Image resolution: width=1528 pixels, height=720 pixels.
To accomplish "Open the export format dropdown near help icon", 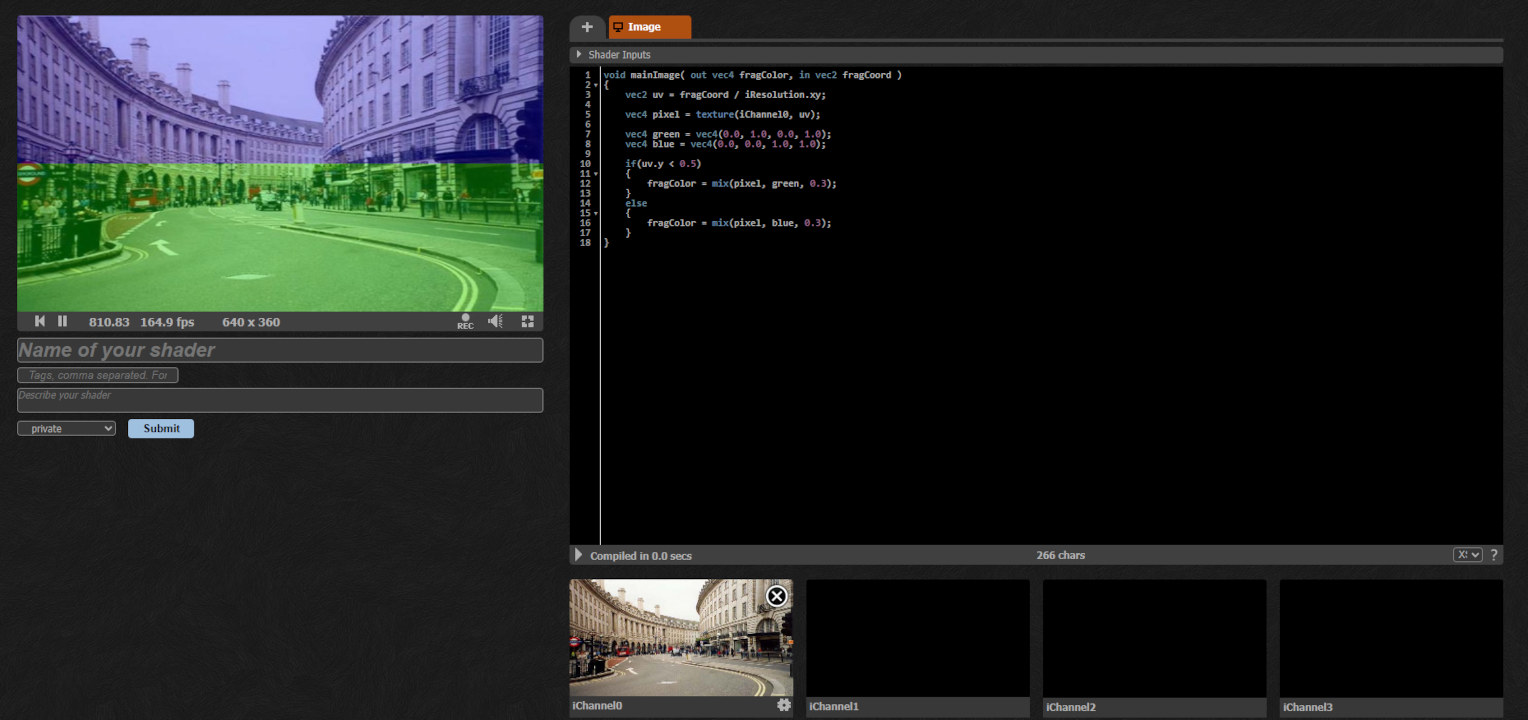I will pos(1466,554).
